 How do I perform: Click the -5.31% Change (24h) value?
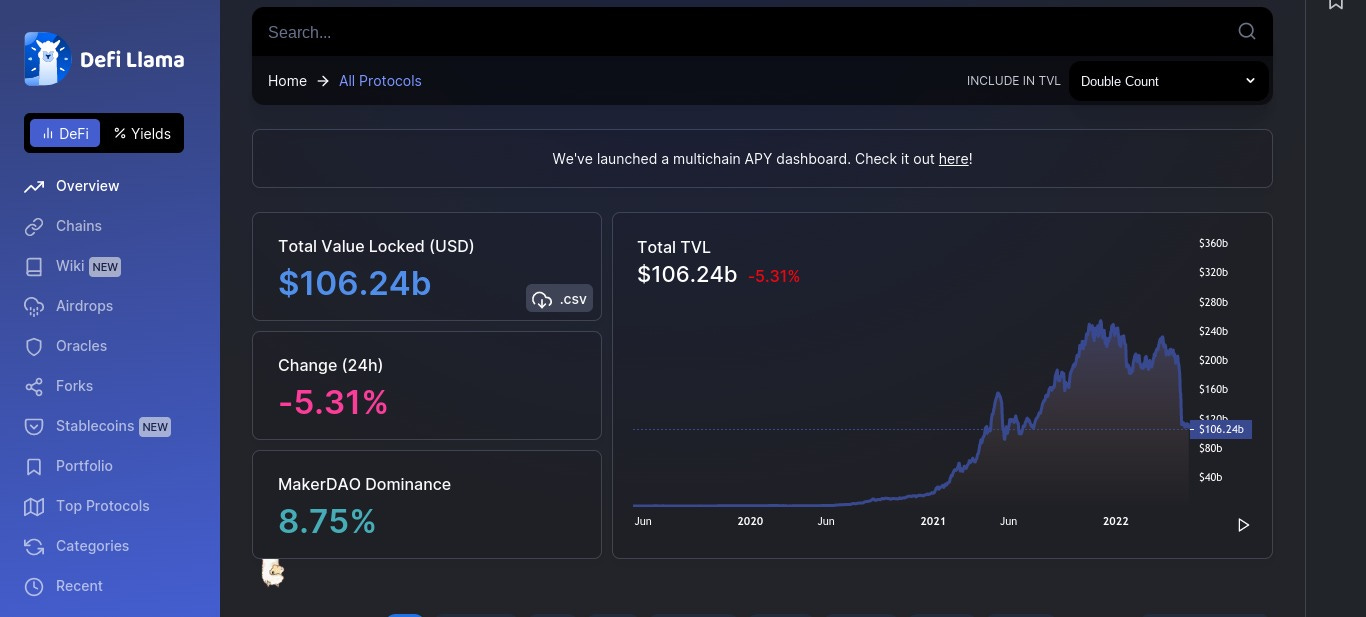(333, 403)
